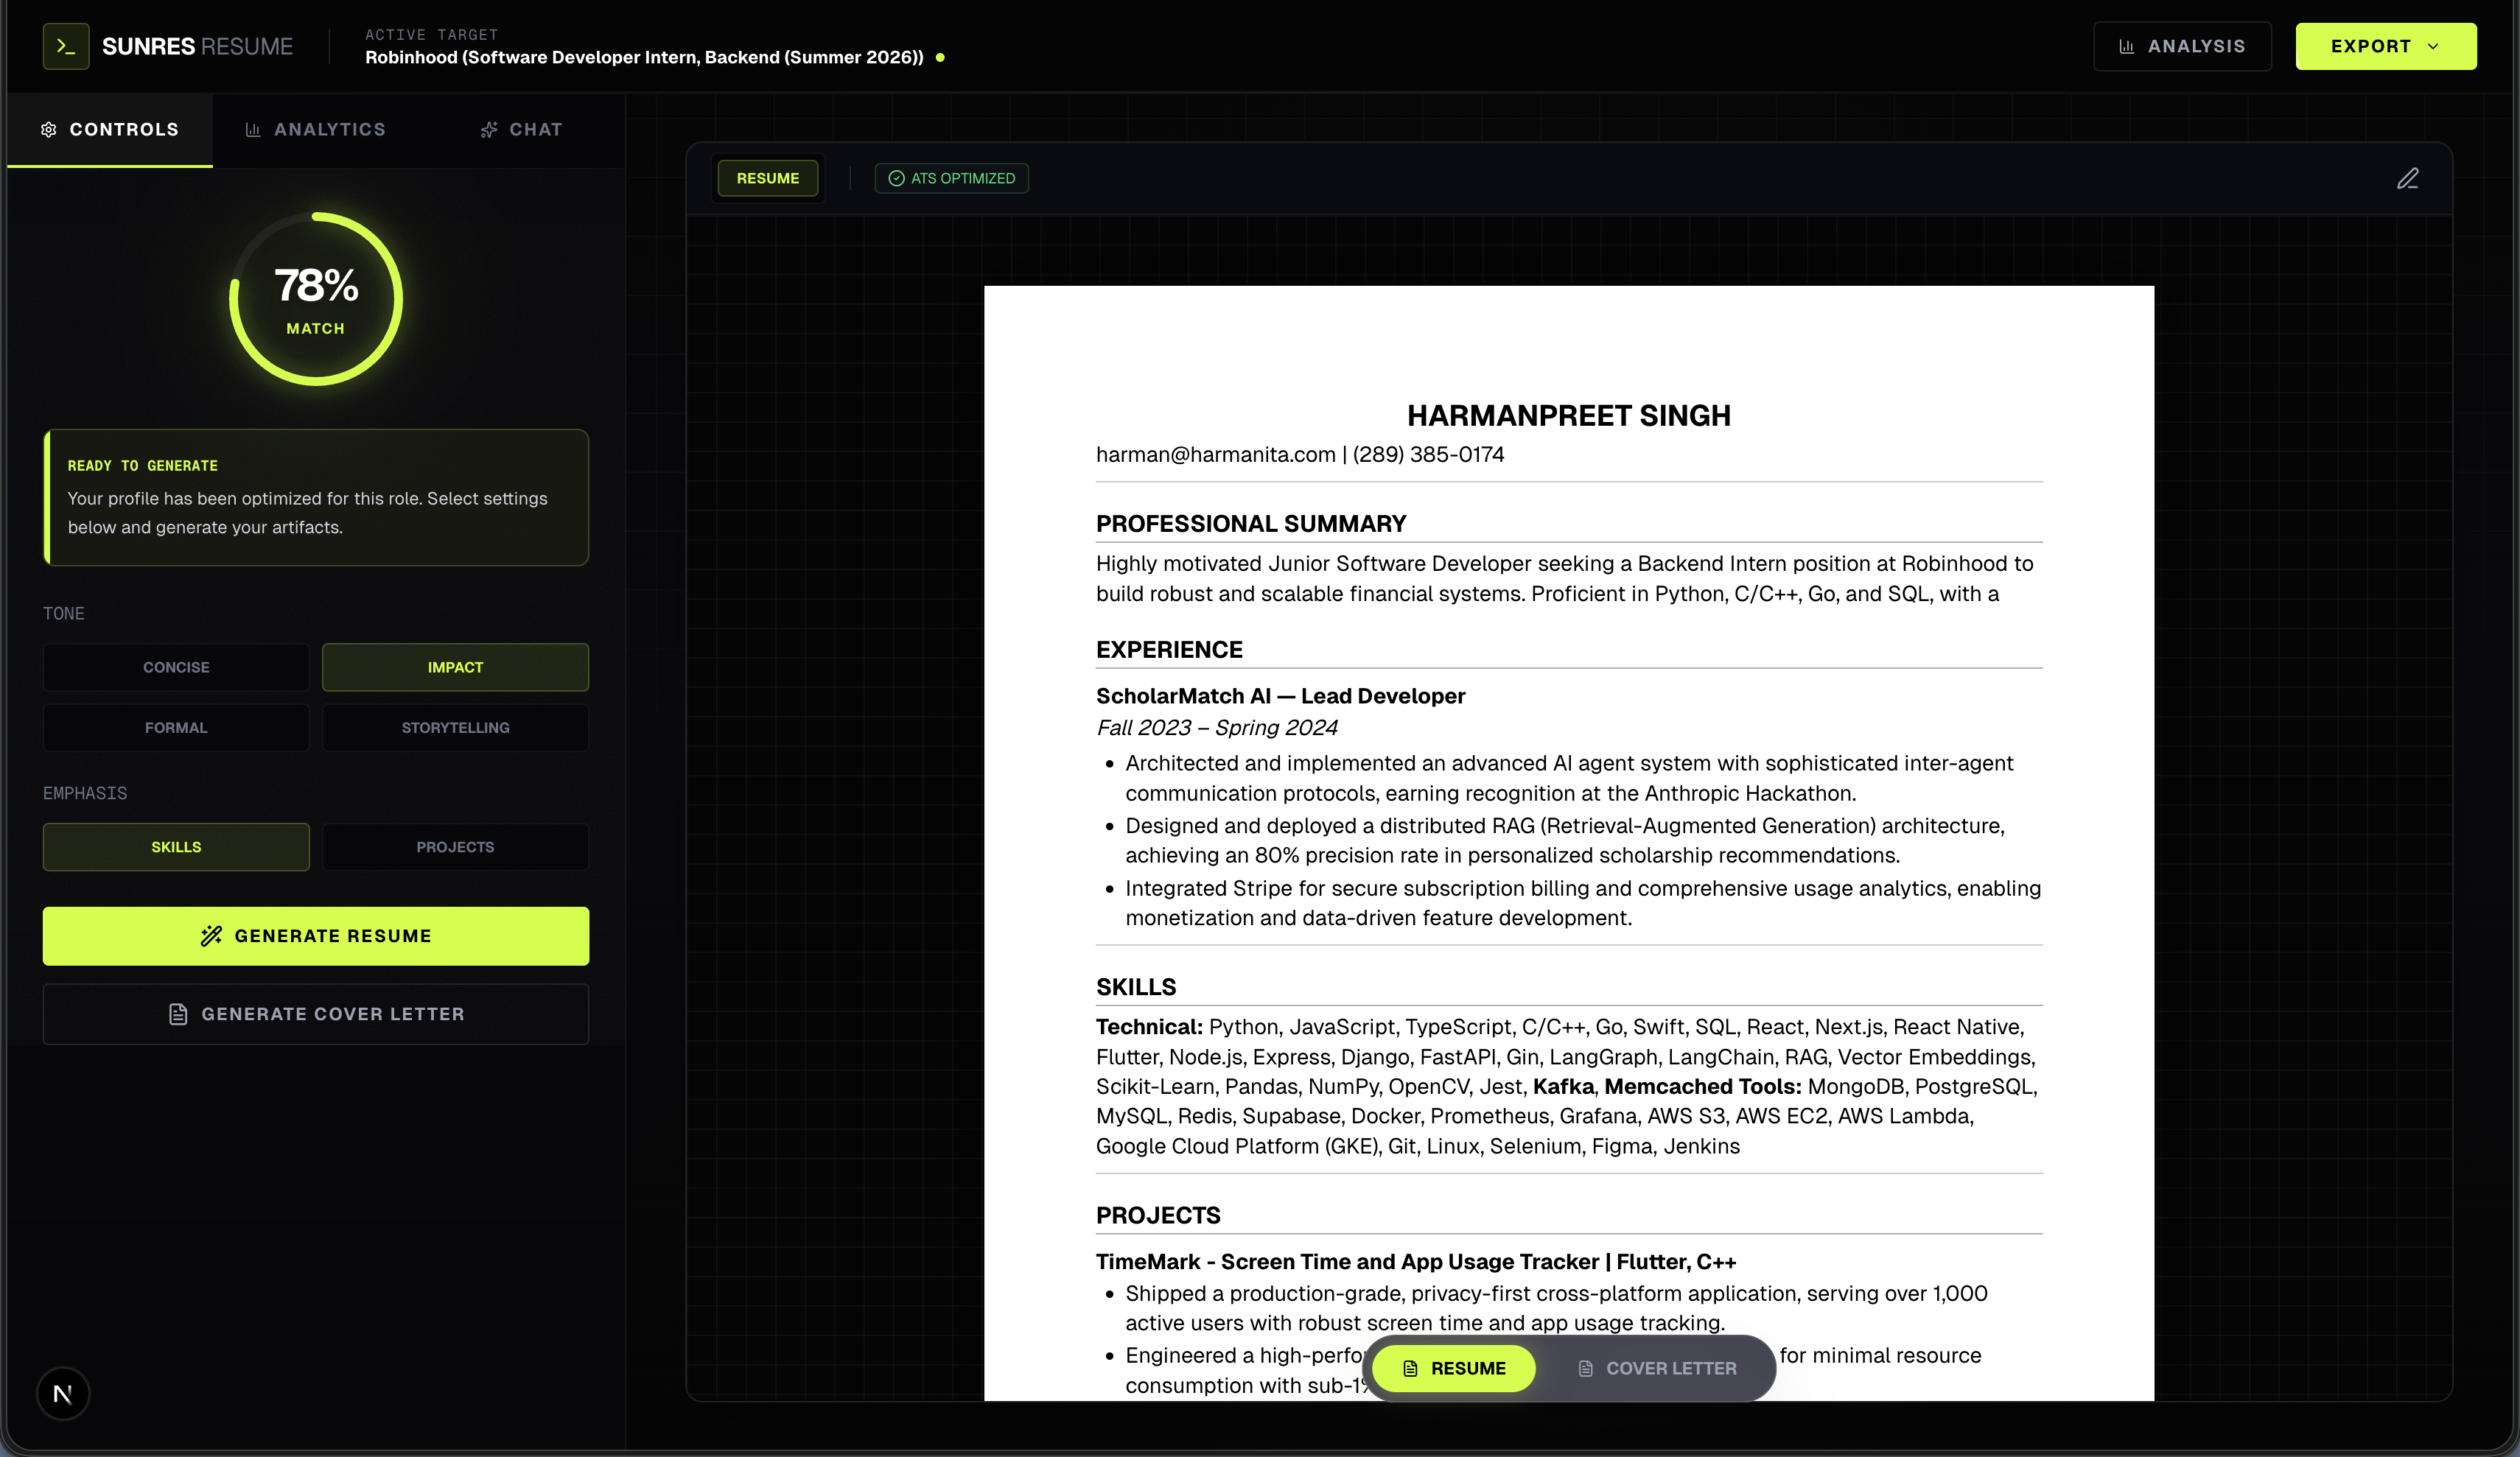
Task: Click the 78% match progress ring
Action: coord(316,298)
